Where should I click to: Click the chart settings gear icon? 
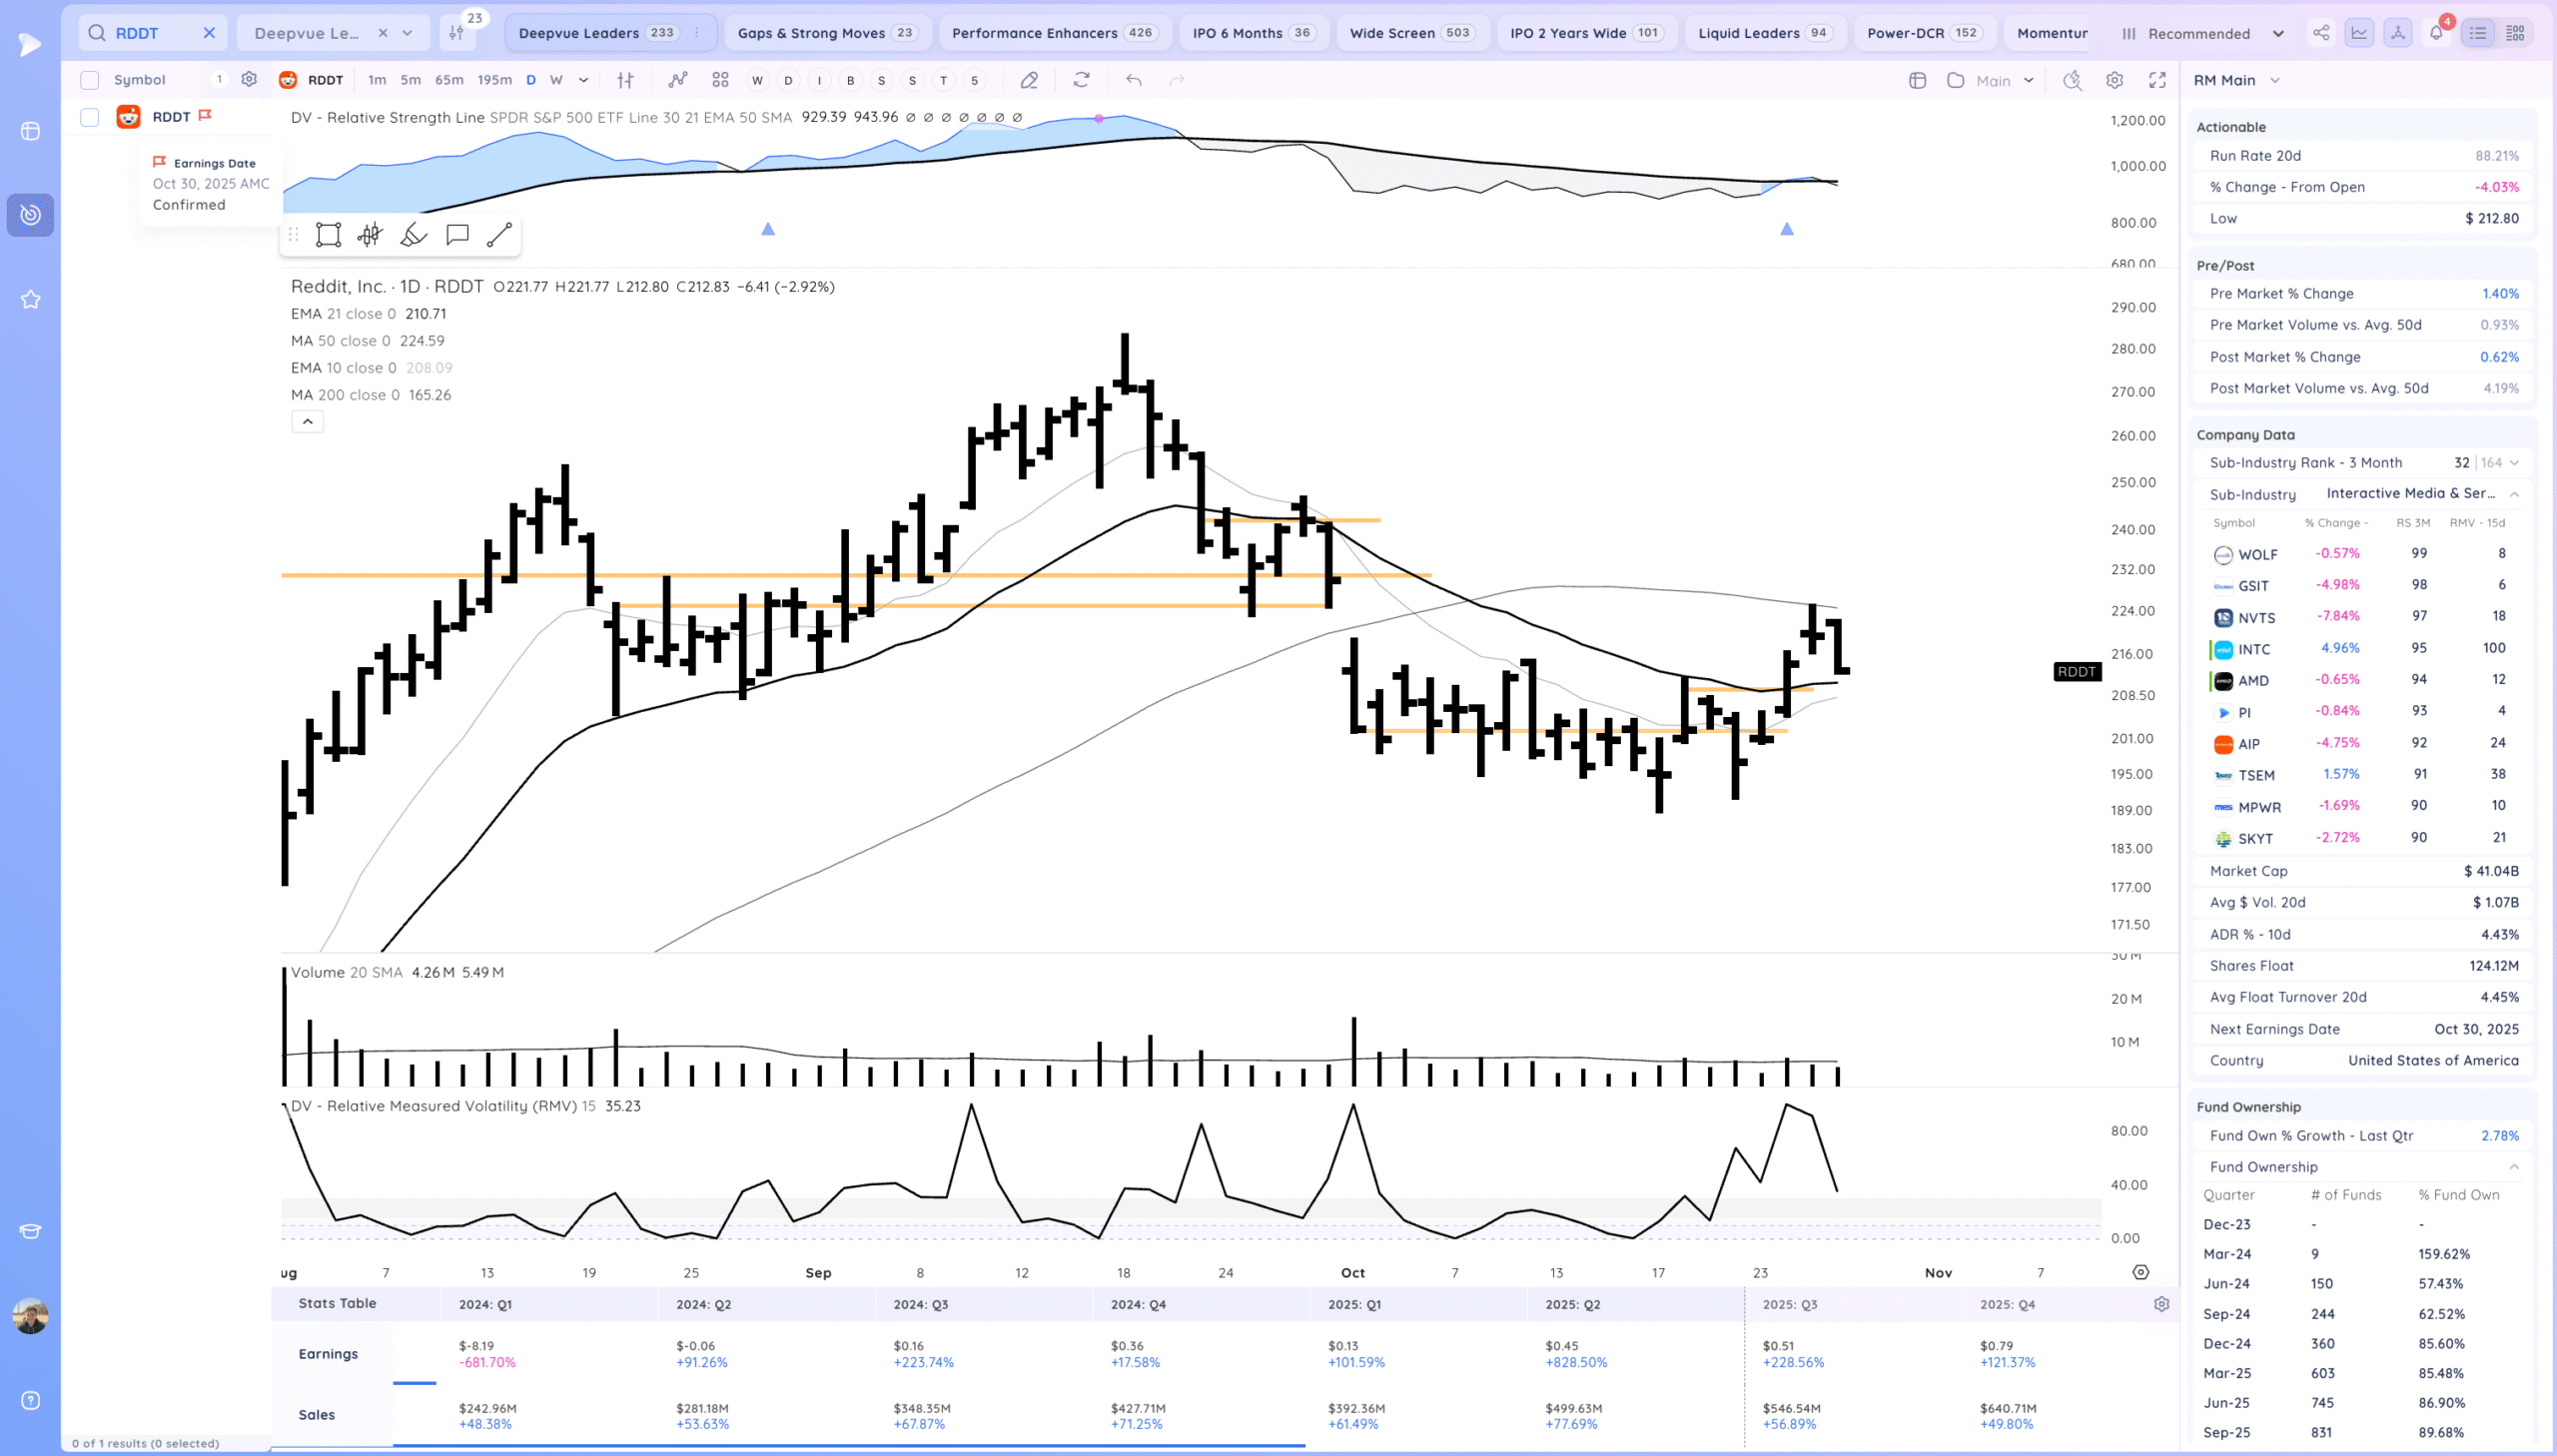point(2114,80)
